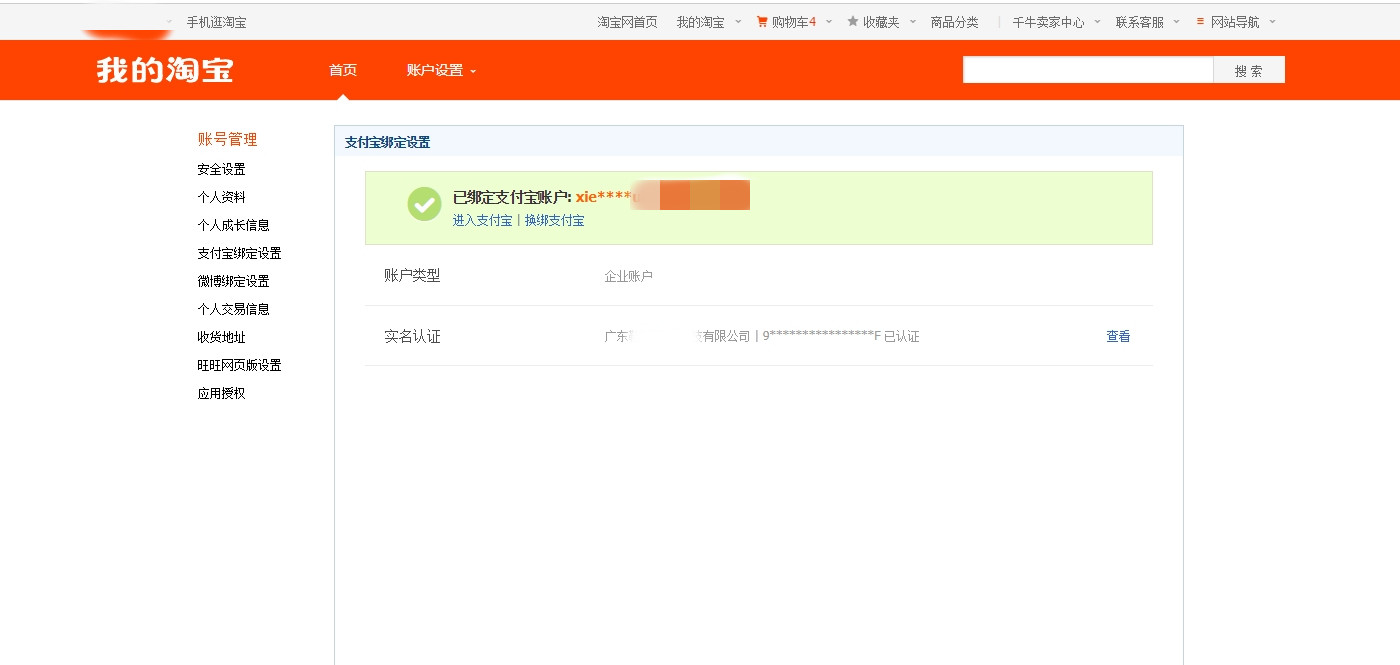Viewport: 1400px width, 665px height.
Task: Click the 账户类型 label
Action: click(412, 275)
